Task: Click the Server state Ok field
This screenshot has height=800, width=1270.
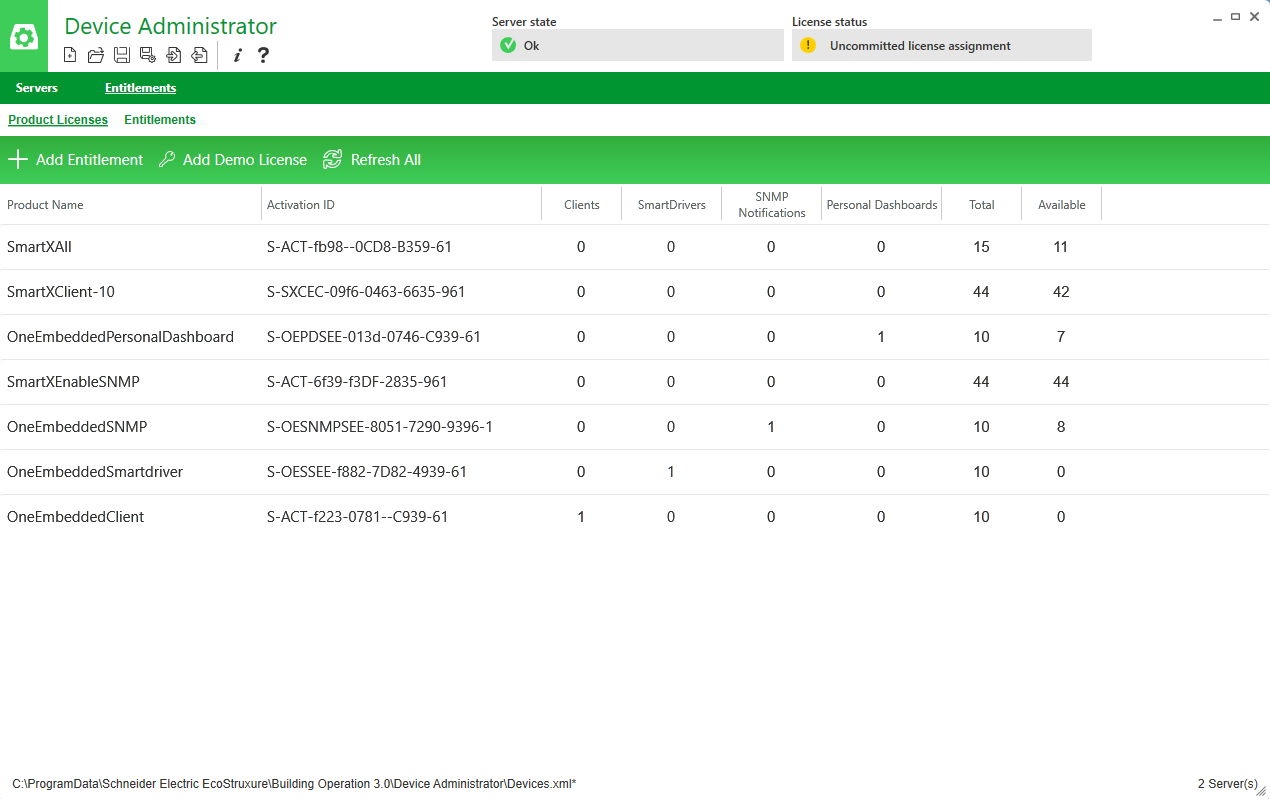Action: (638, 45)
